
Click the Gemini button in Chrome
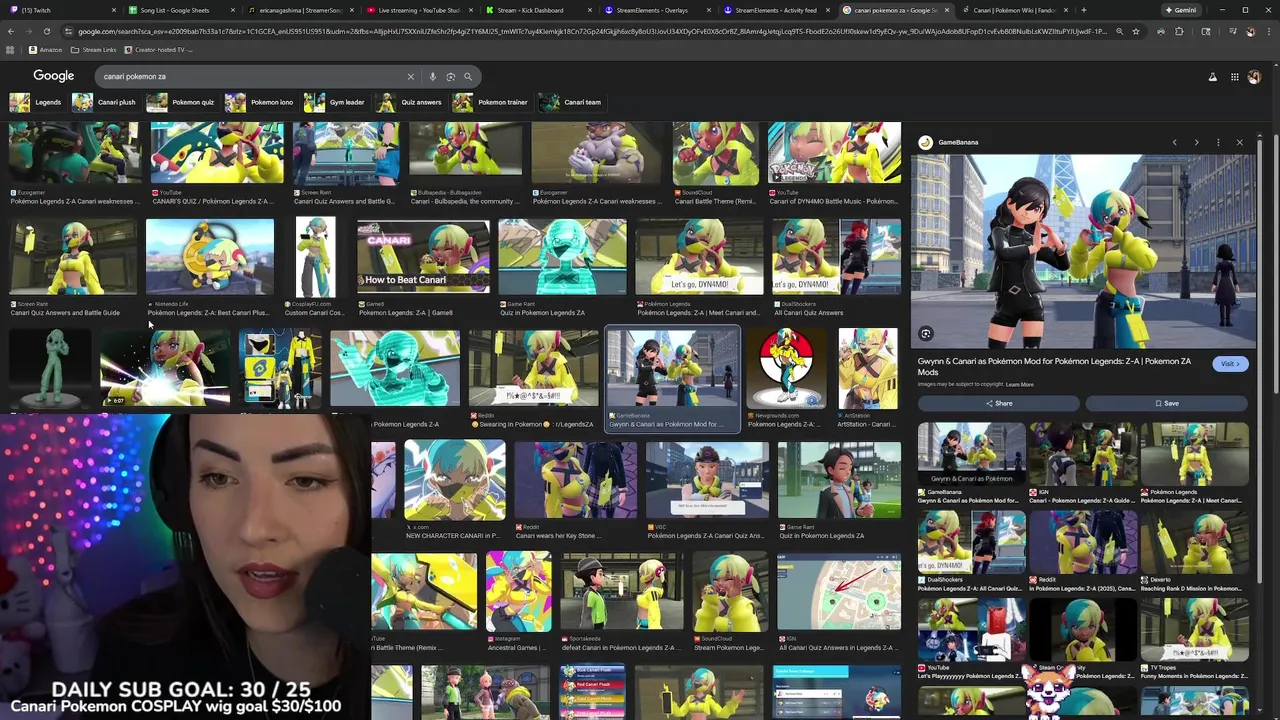coord(1180,10)
